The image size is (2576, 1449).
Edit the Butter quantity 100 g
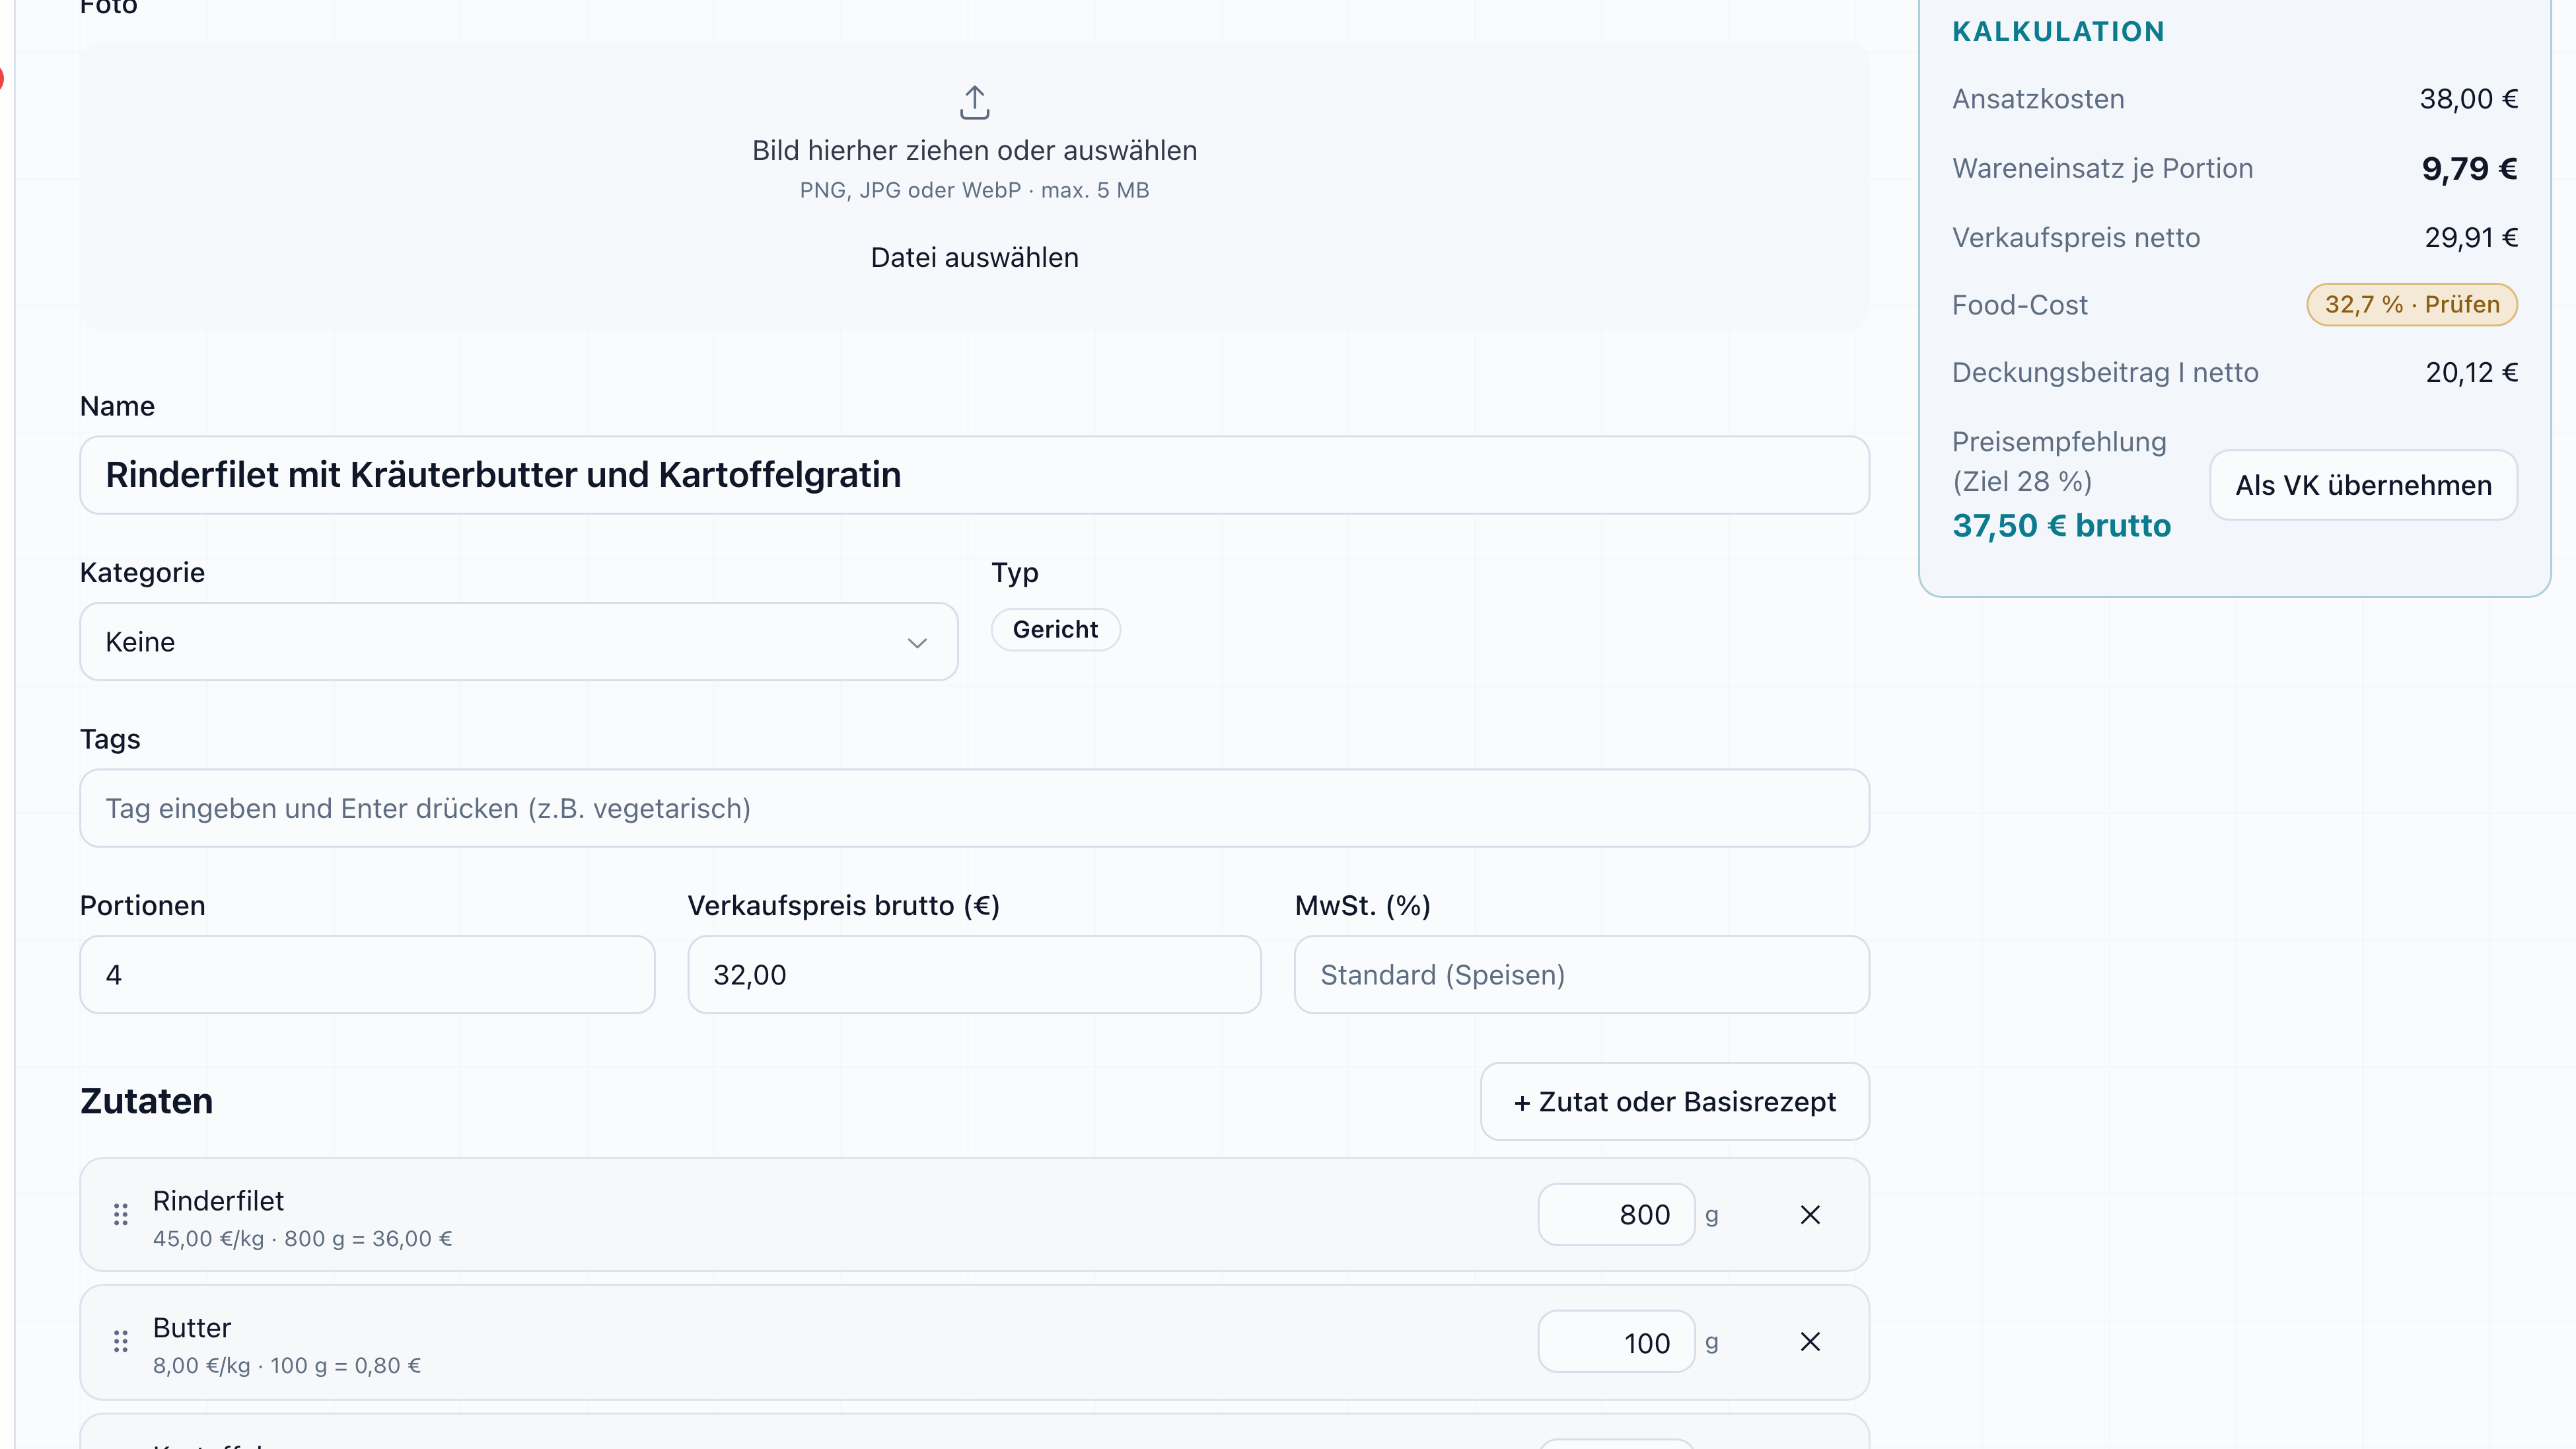point(1616,1341)
